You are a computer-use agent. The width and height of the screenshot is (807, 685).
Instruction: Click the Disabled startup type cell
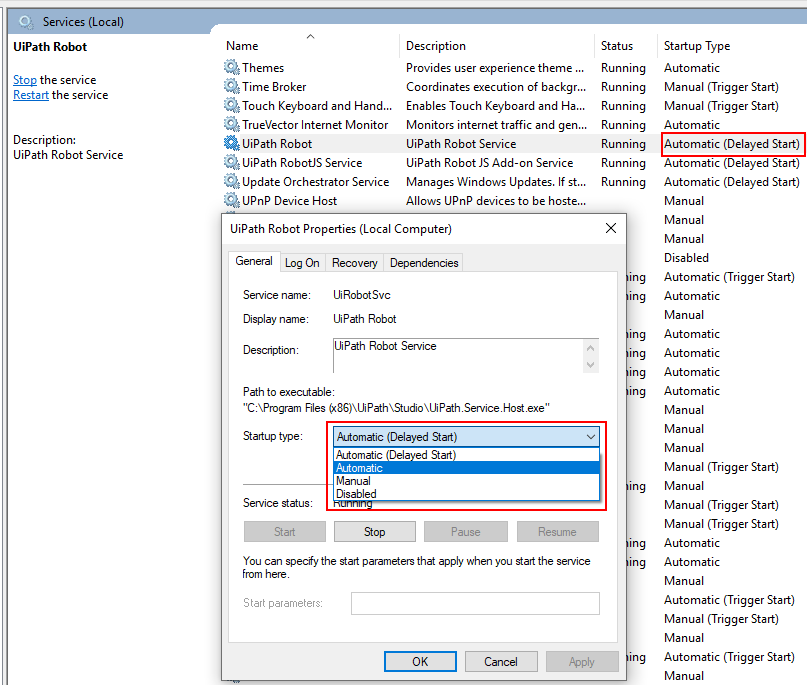coord(686,258)
